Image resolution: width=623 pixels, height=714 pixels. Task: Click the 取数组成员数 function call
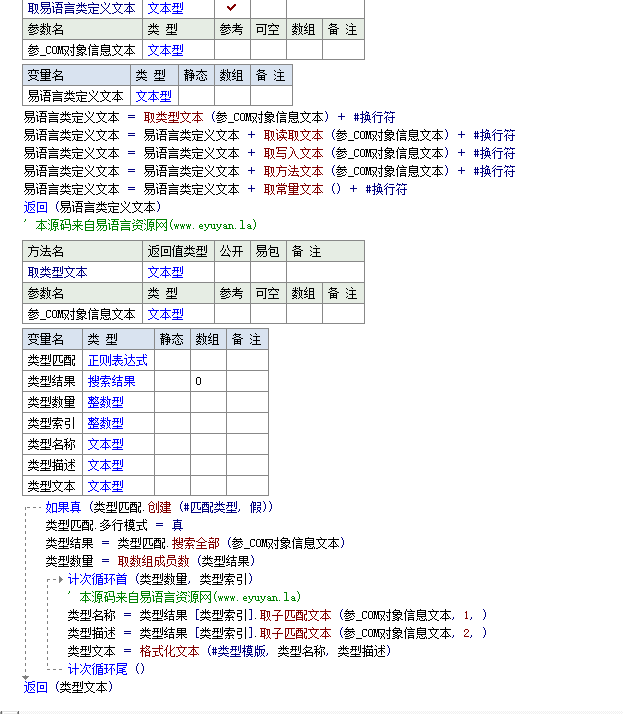click(153, 561)
